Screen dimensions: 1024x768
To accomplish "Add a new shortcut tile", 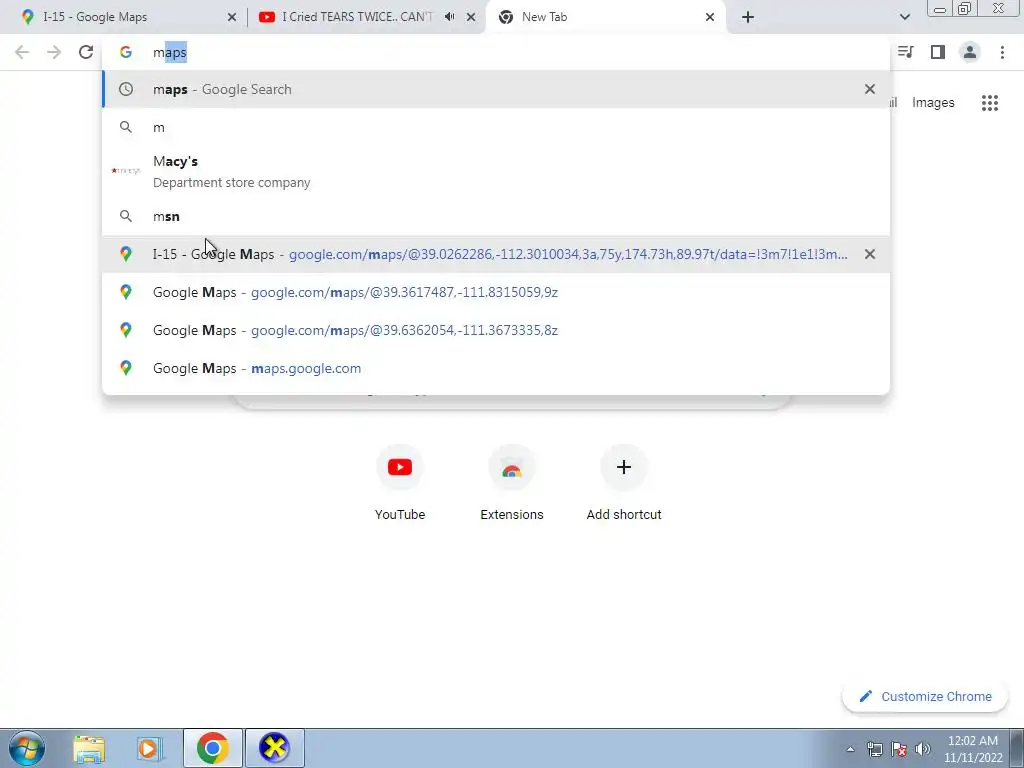I will click(624, 482).
